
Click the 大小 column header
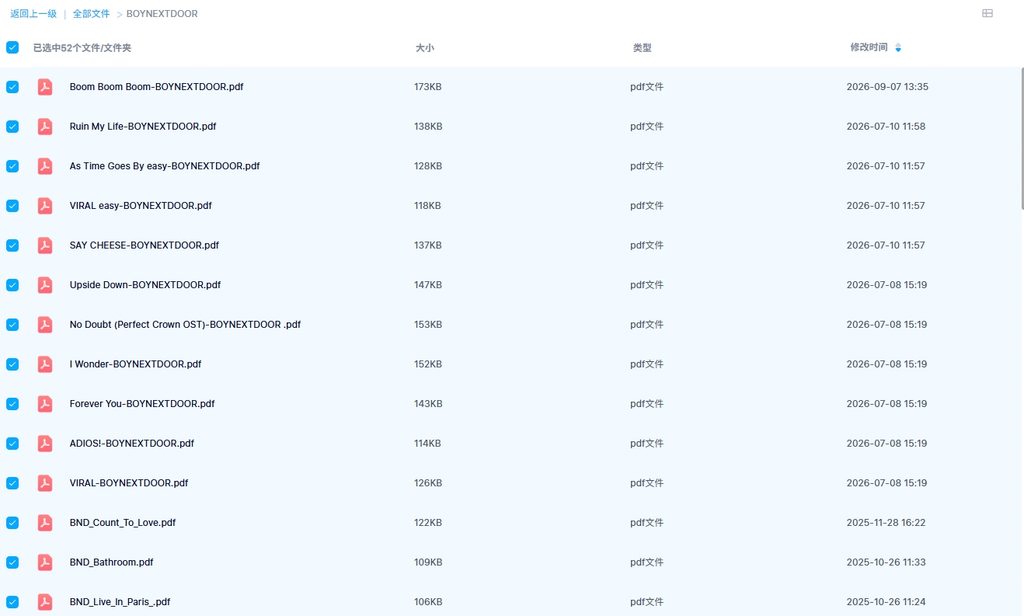424,48
